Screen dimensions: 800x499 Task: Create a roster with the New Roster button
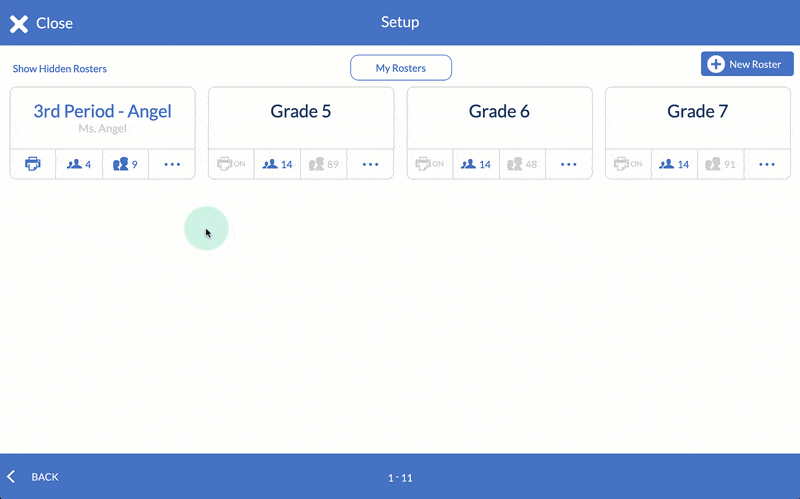[x=746, y=64]
